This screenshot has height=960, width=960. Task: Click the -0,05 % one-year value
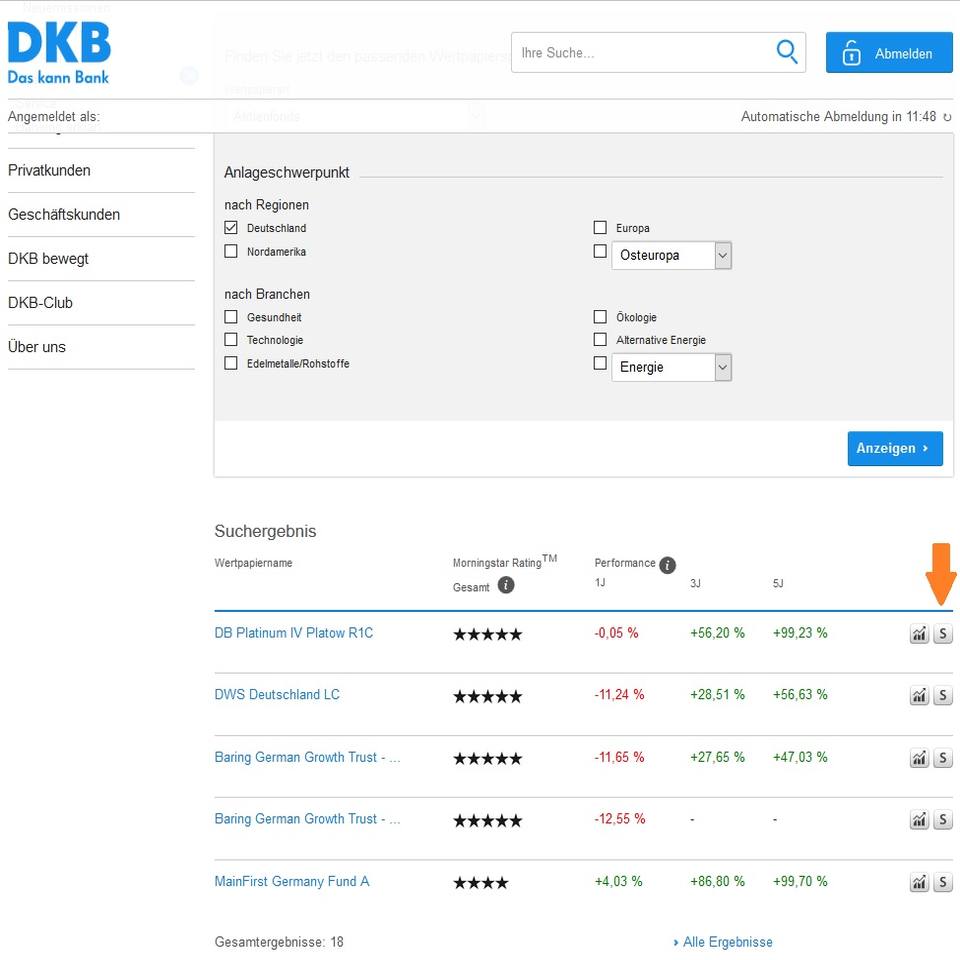tap(616, 633)
